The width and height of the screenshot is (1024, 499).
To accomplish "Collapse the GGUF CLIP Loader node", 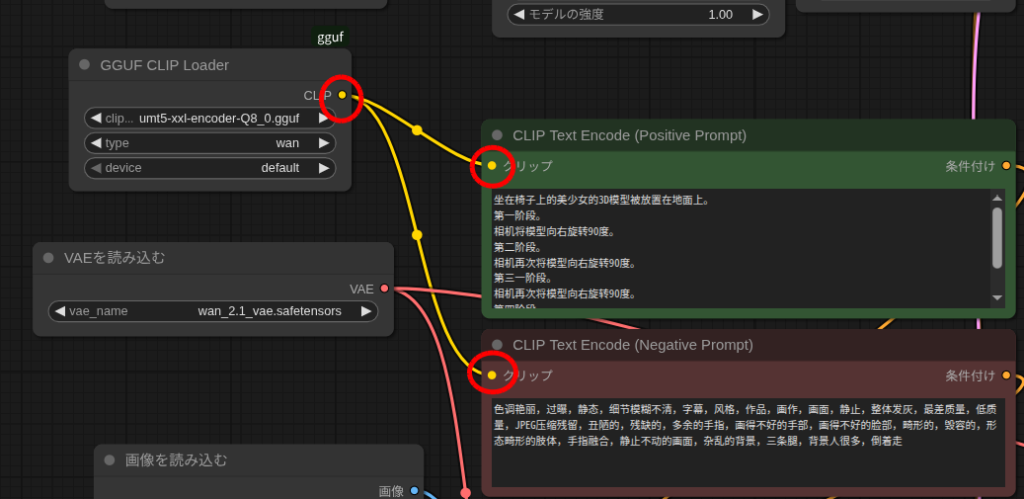I will [85, 65].
